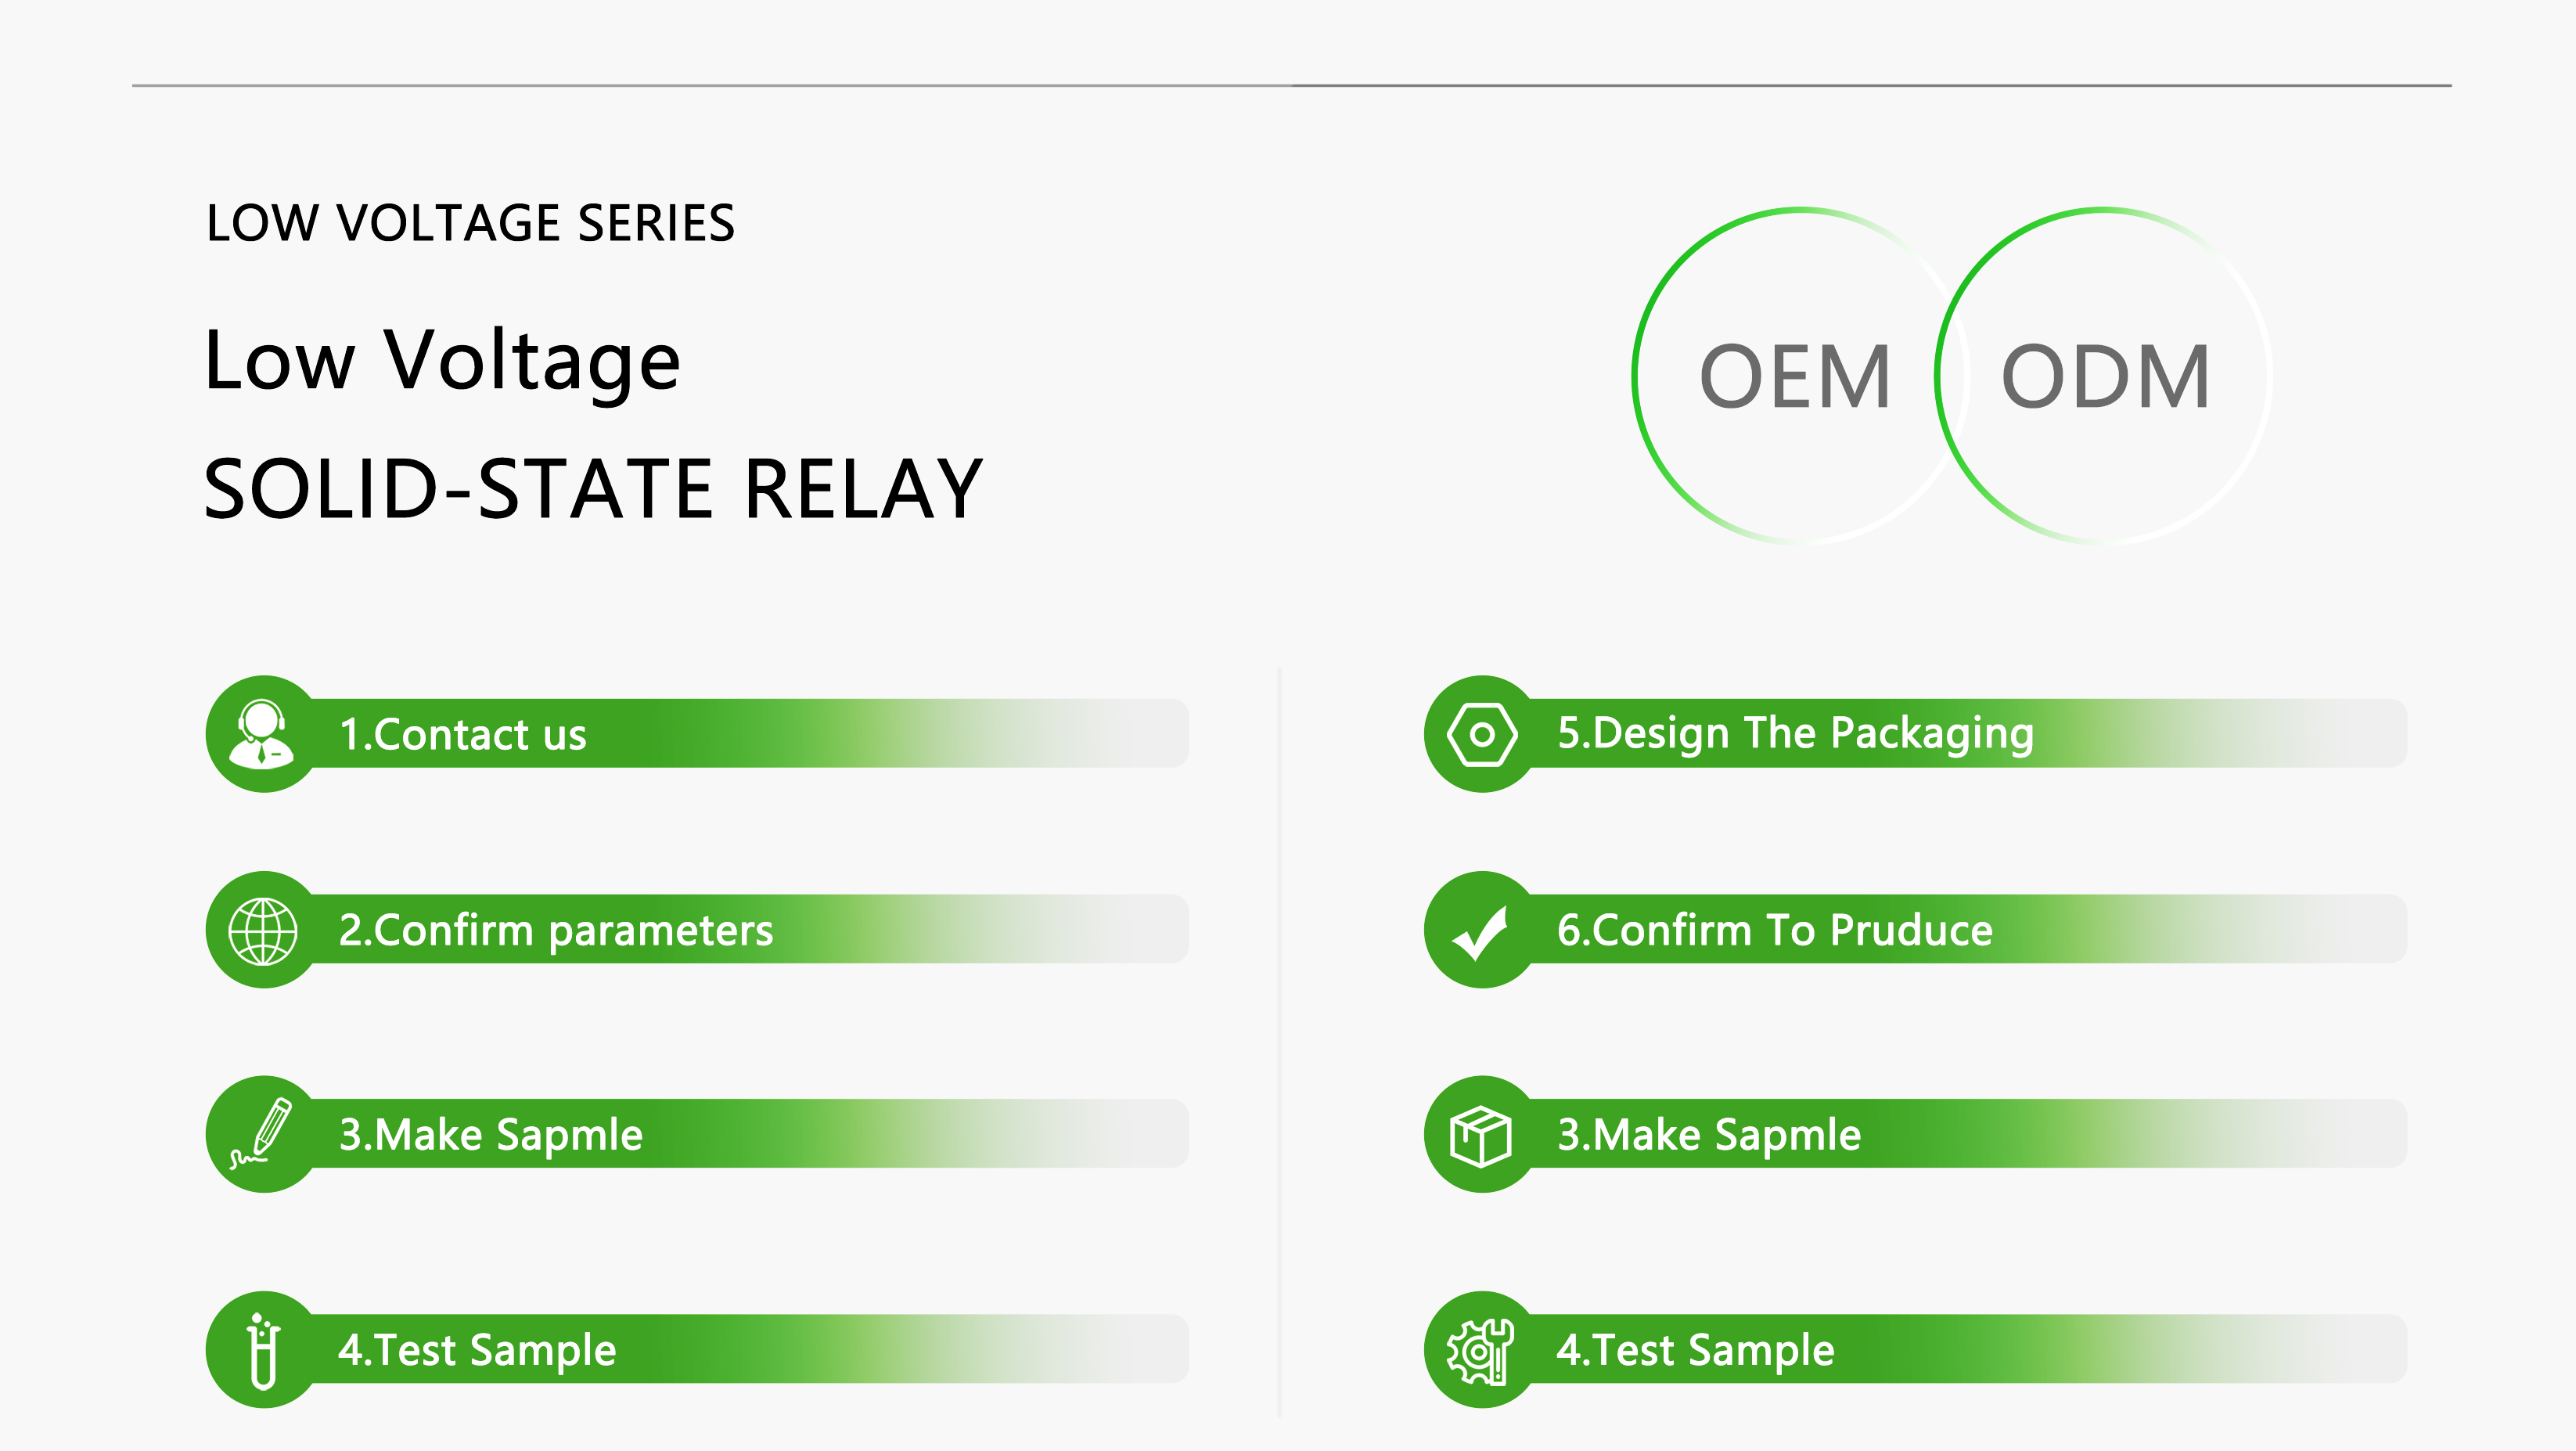This screenshot has height=1451, width=2576.
Task: Select the 5.Design The Packaging bar
Action: pyautogui.click(x=1915, y=733)
